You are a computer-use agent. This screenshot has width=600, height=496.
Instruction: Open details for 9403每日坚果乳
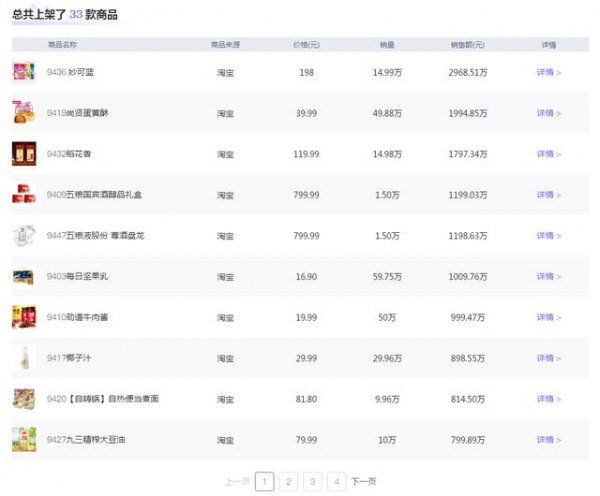pos(549,276)
